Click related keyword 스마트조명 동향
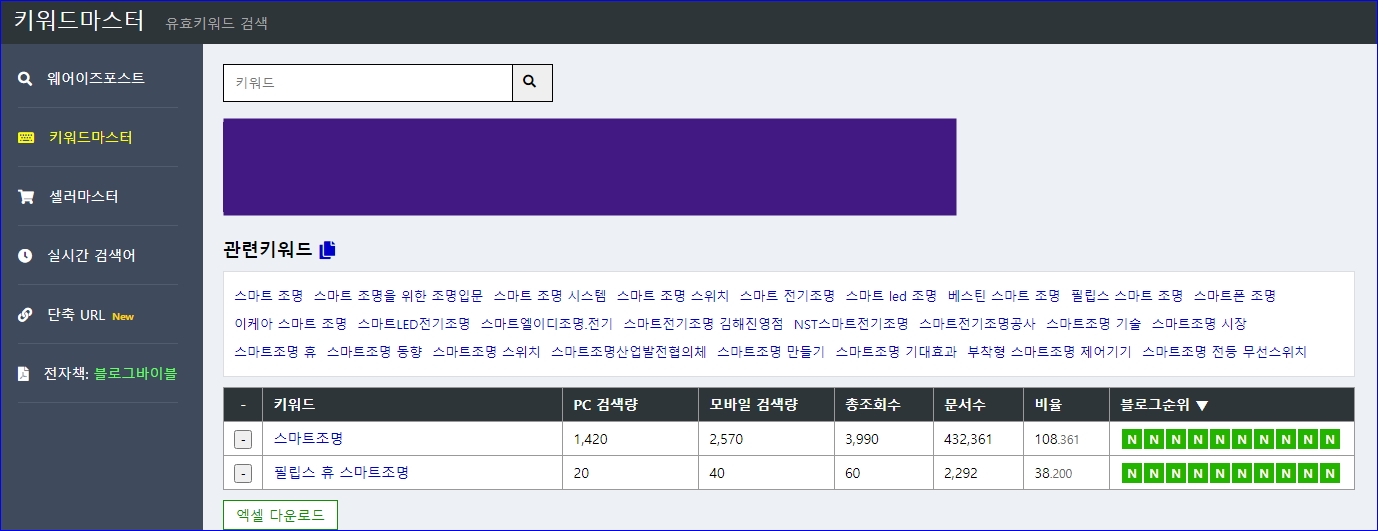The height and width of the screenshot is (531, 1378). (374, 351)
